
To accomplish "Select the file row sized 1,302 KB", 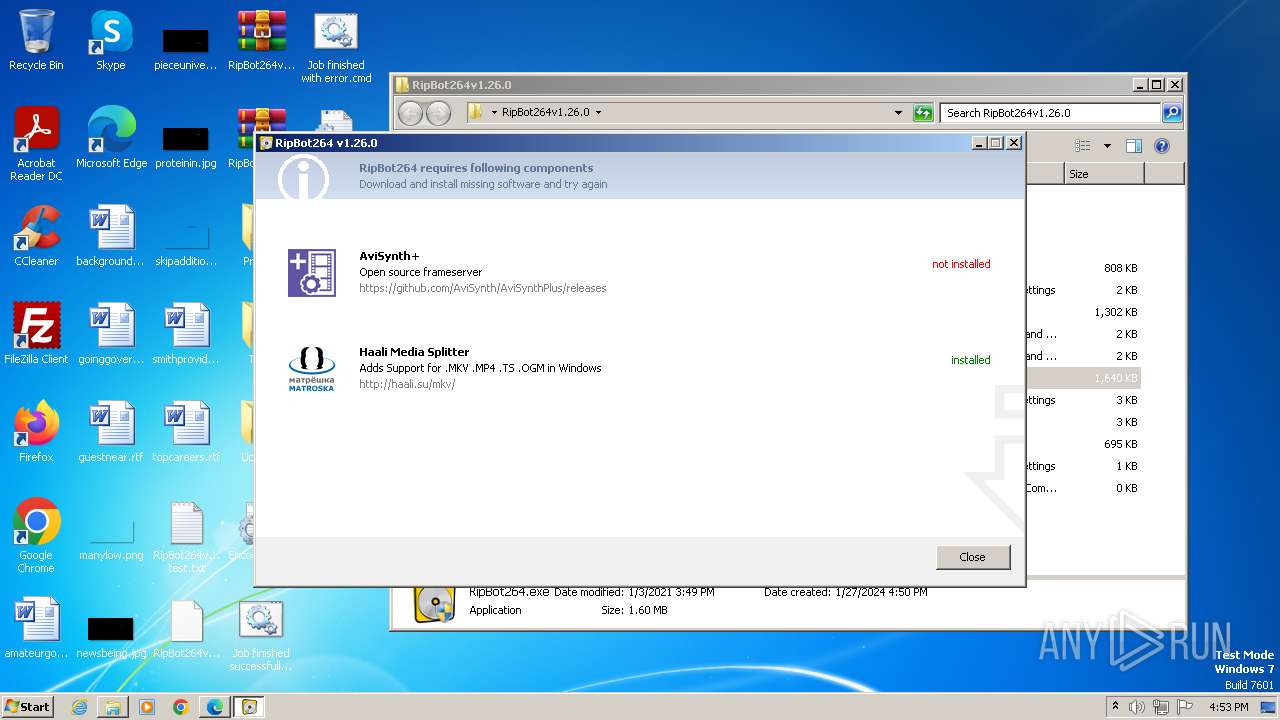I will click(1083, 312).
